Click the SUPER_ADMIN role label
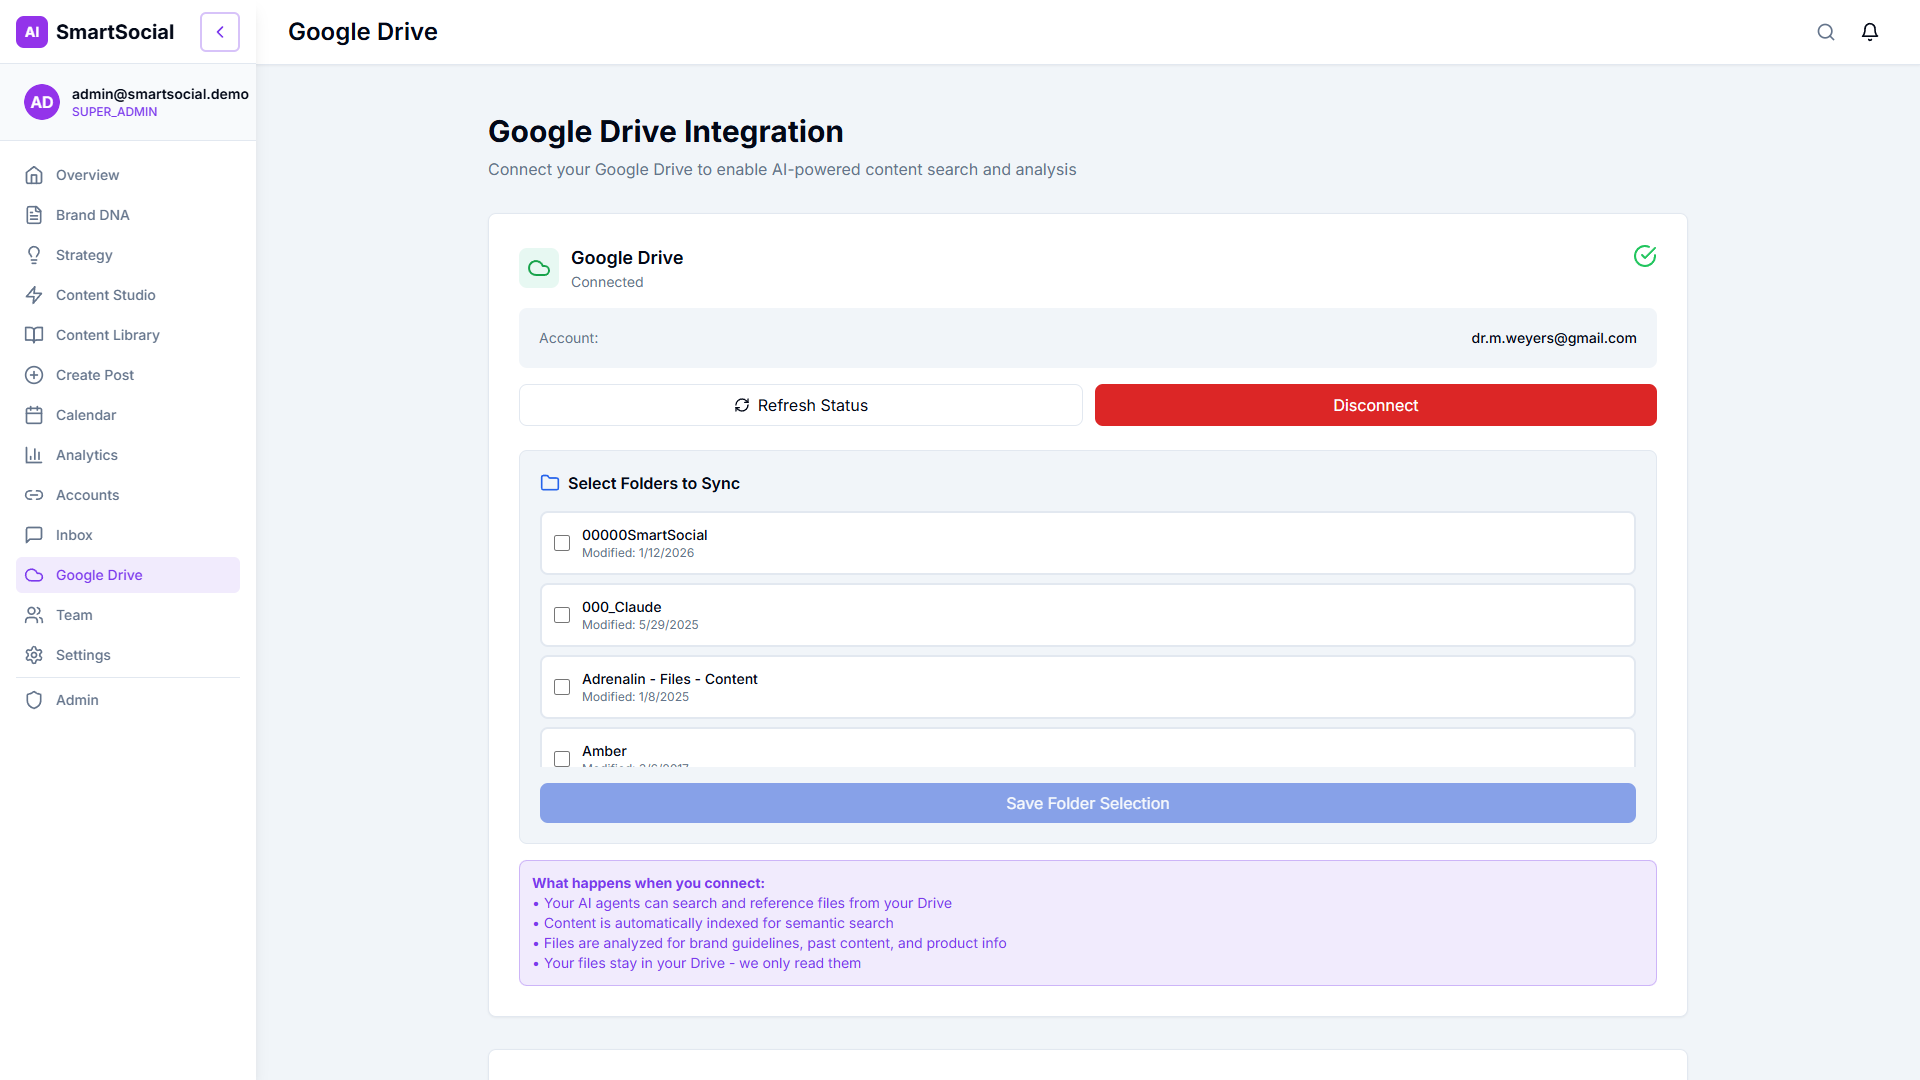The image size is (1920, 1080). (114, 112)
